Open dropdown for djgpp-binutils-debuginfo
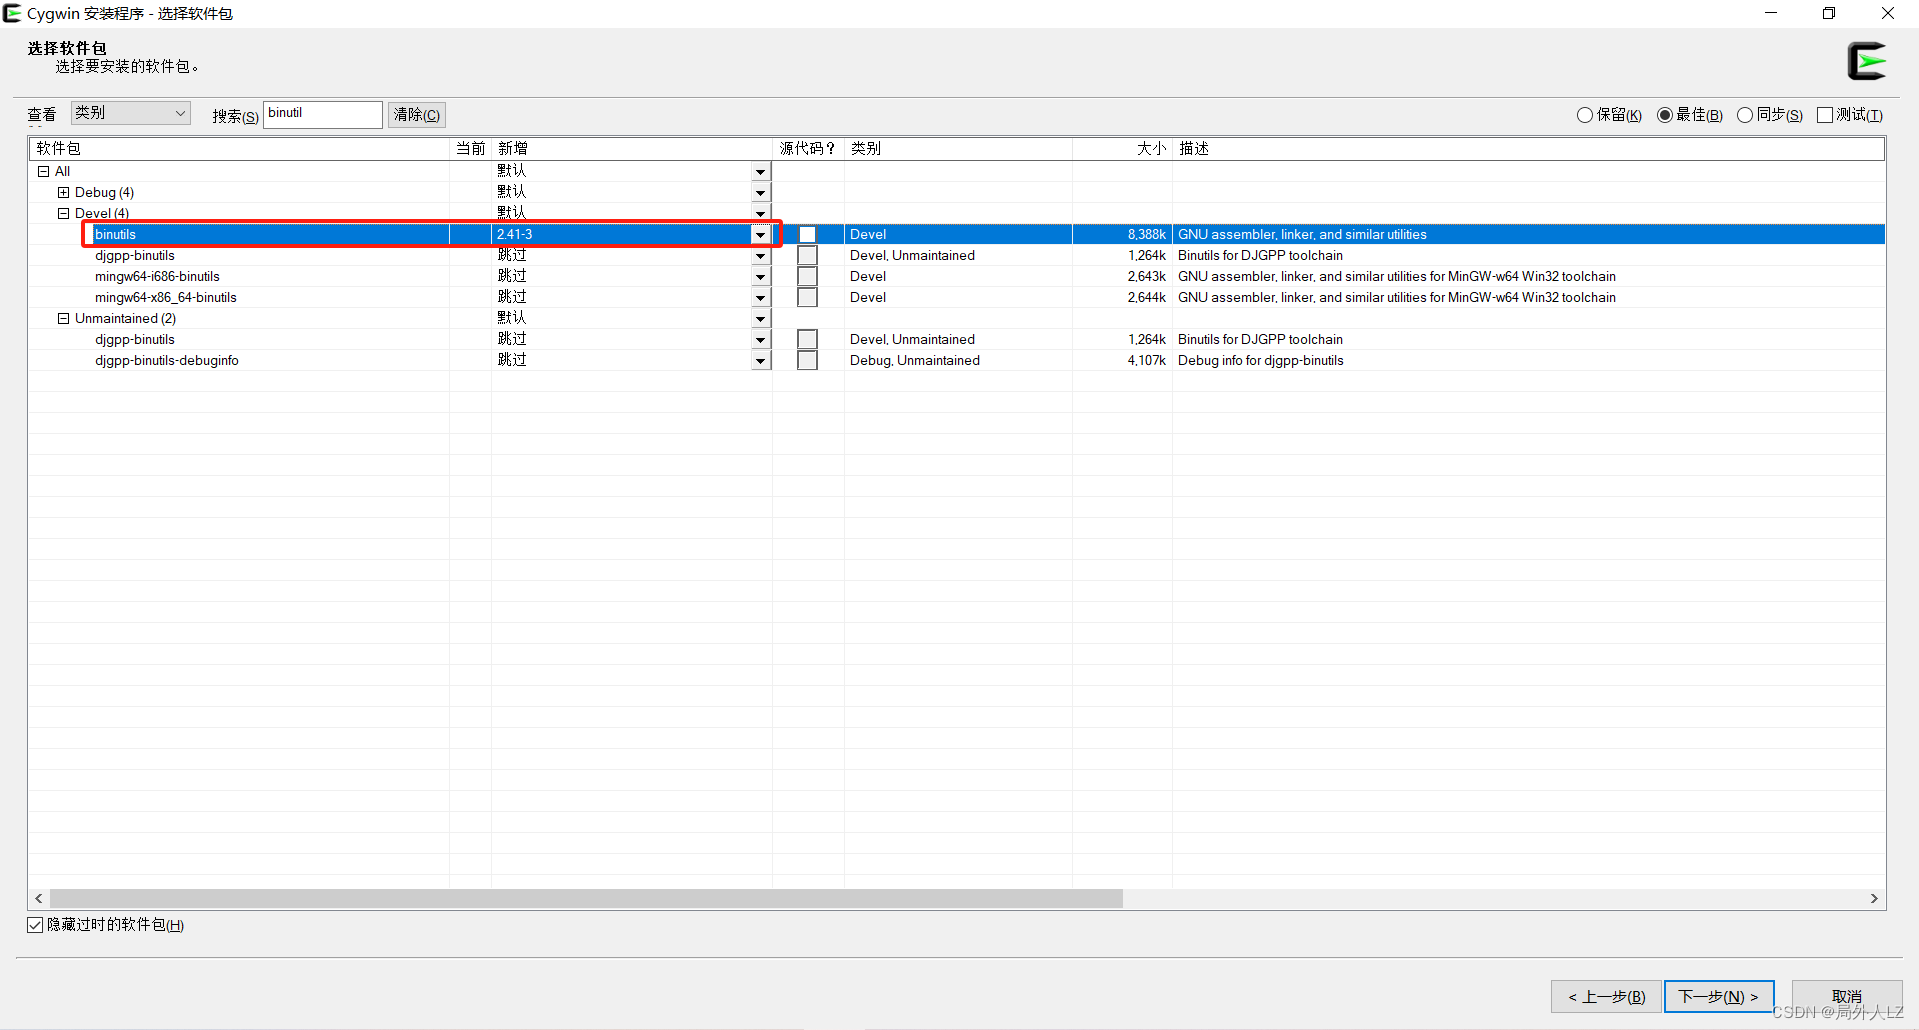 click(761, 361)
